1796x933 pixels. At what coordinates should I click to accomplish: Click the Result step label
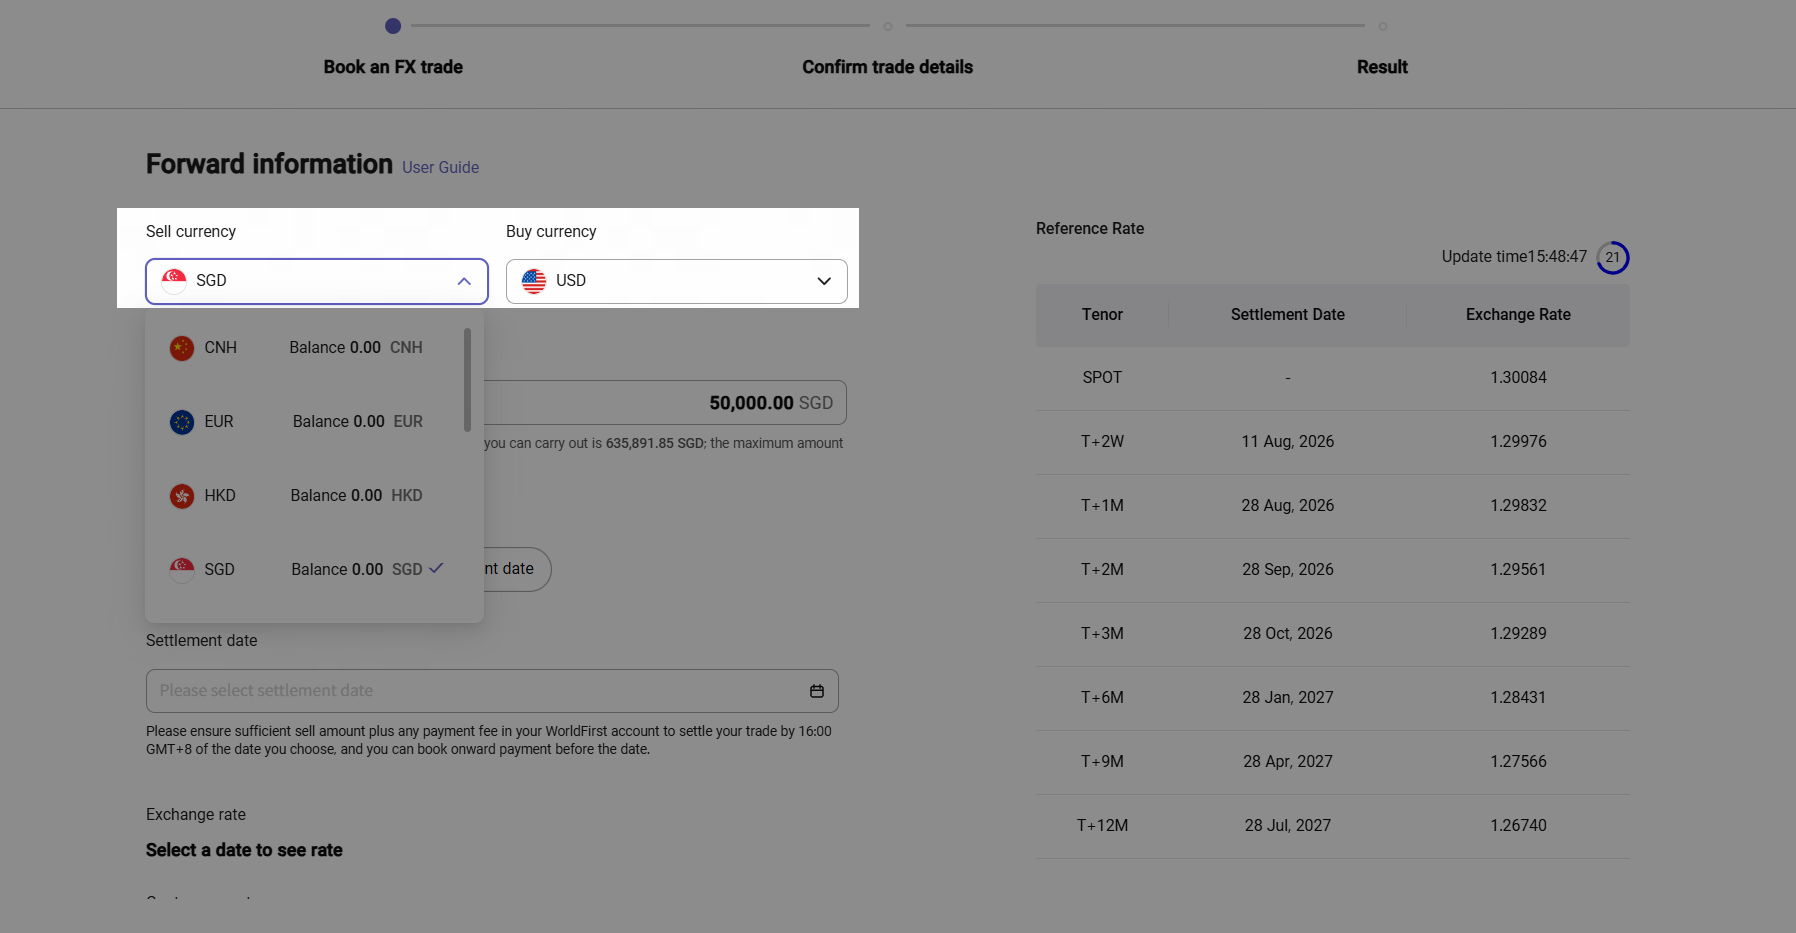click(1382, 67)
